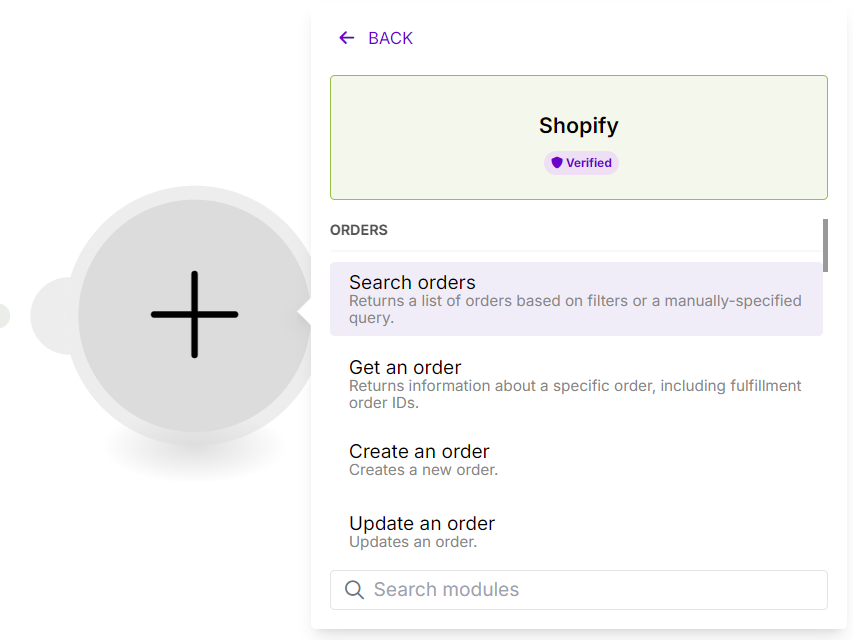Click the Verified badge label text
Image resolution: width=853 pixels, height=640 pixels.
pos(589,163)
